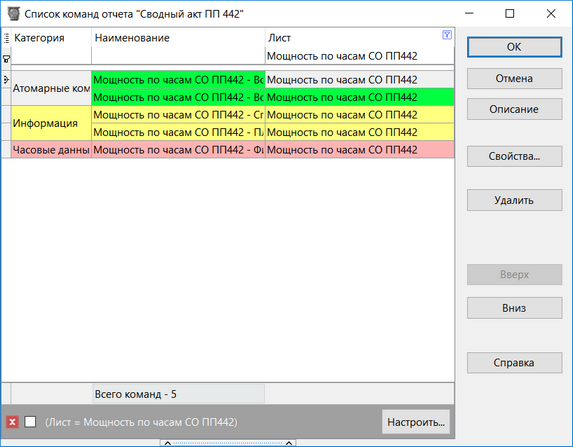Open the Свойства... dialog
Viewport: 573px width, 447px height.
(514, 156)
